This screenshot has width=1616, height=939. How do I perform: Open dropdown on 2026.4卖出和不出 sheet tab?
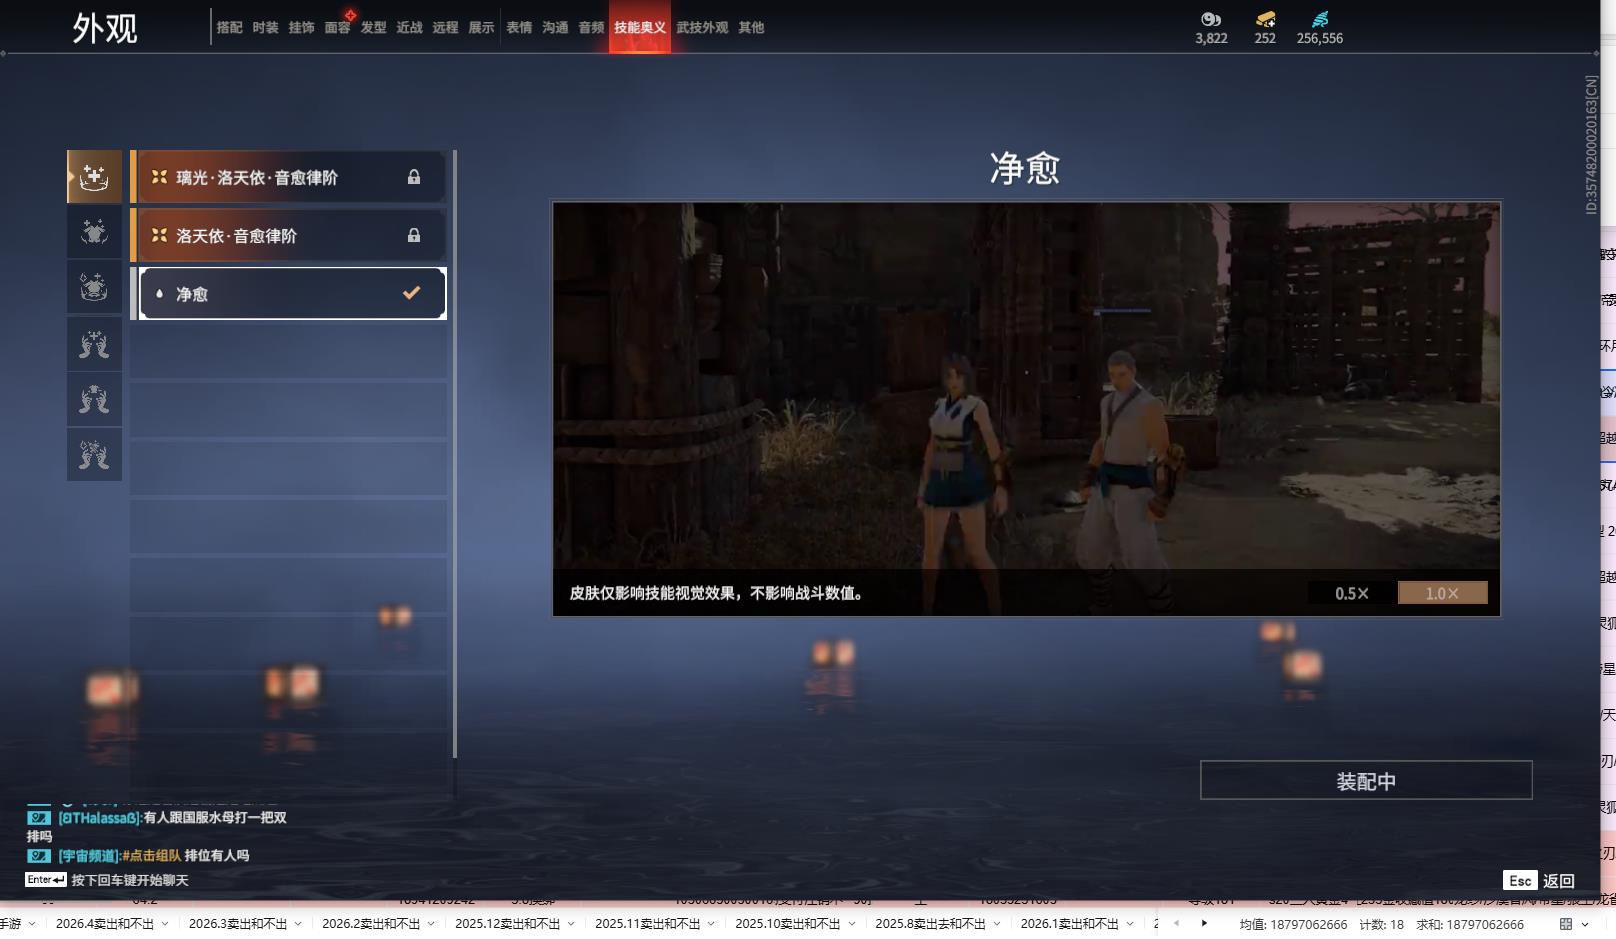pyautogui.click(x=165, y=924)
